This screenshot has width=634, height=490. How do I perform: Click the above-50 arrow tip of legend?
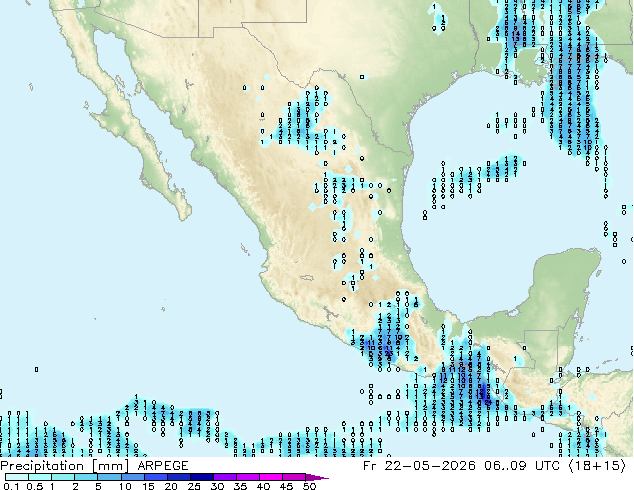tap(317, 477)
